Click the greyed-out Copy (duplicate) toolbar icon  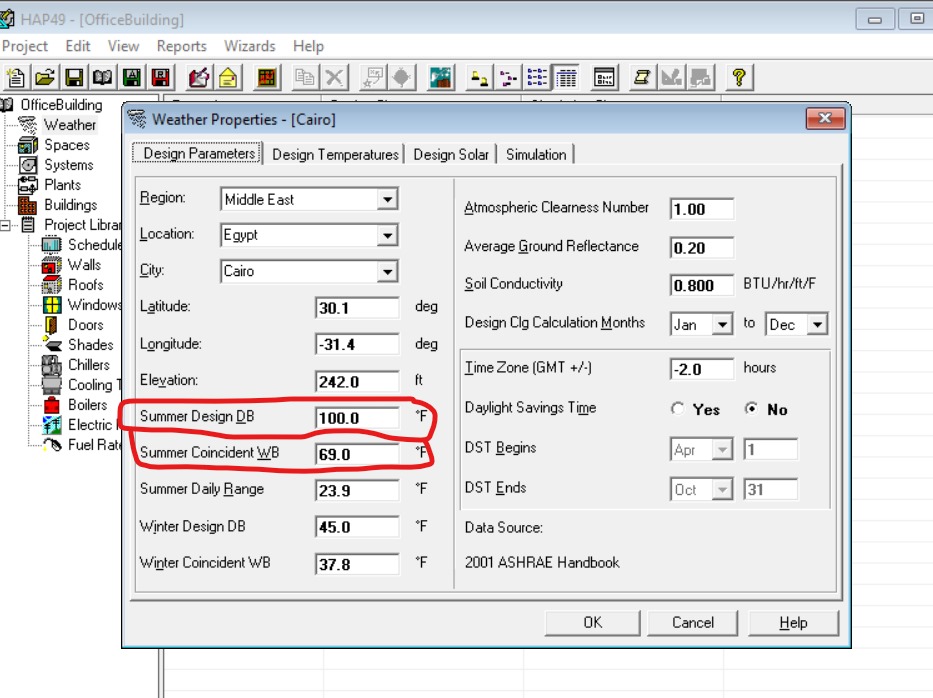coord(305,77)
